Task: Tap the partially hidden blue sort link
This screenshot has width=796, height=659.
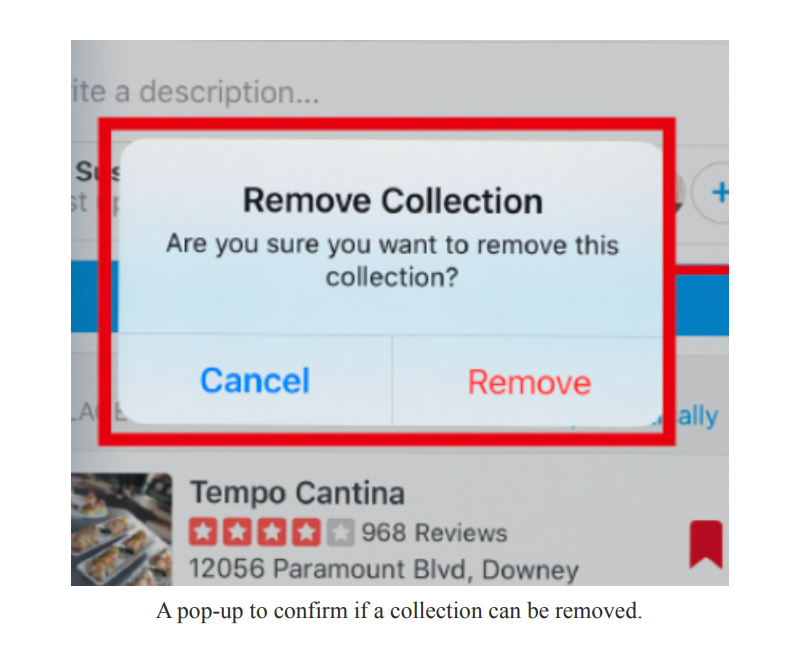Action: point(698,416)
